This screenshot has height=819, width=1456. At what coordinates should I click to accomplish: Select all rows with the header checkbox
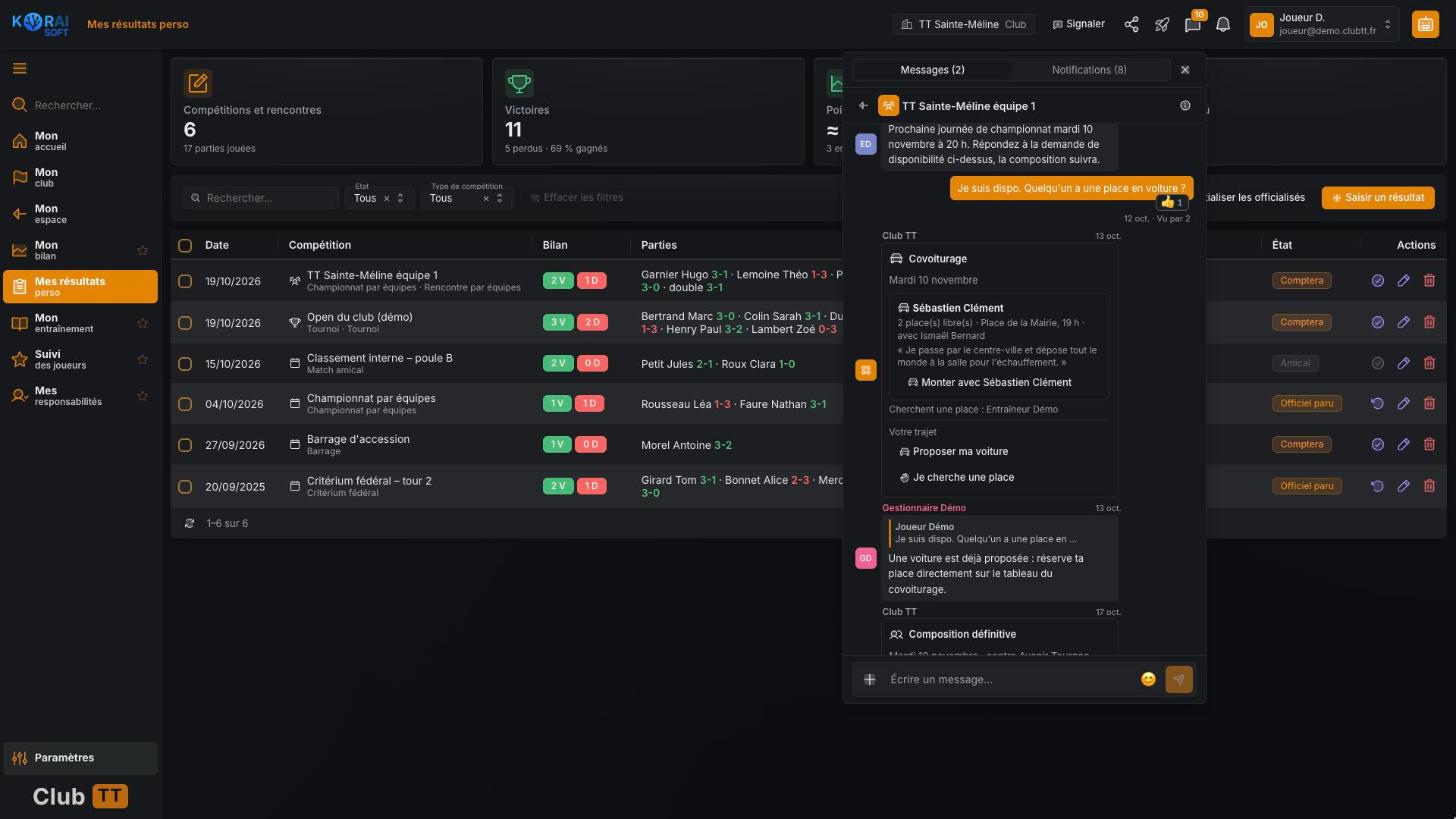tap(185, 245)
